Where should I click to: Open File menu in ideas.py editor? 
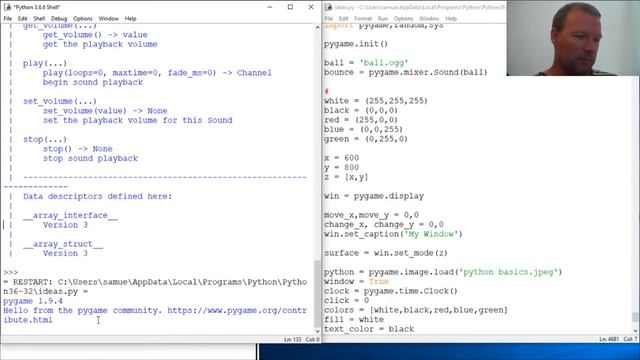[x=329, y=19]
